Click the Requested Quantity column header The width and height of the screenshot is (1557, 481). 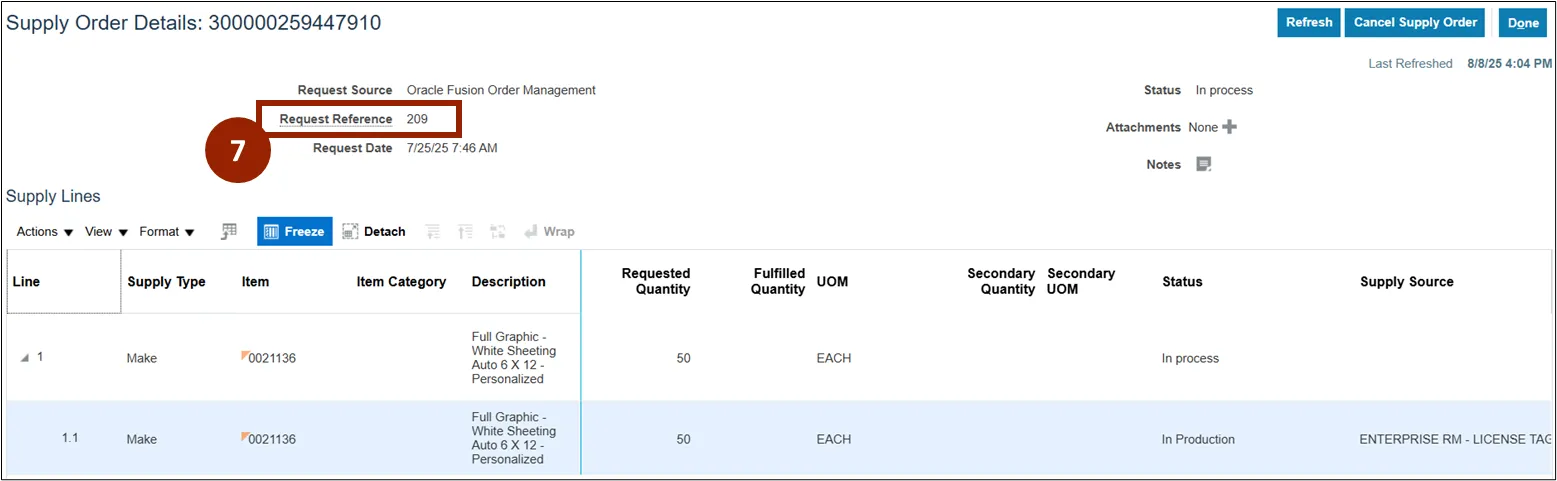(x=655, y=281)
